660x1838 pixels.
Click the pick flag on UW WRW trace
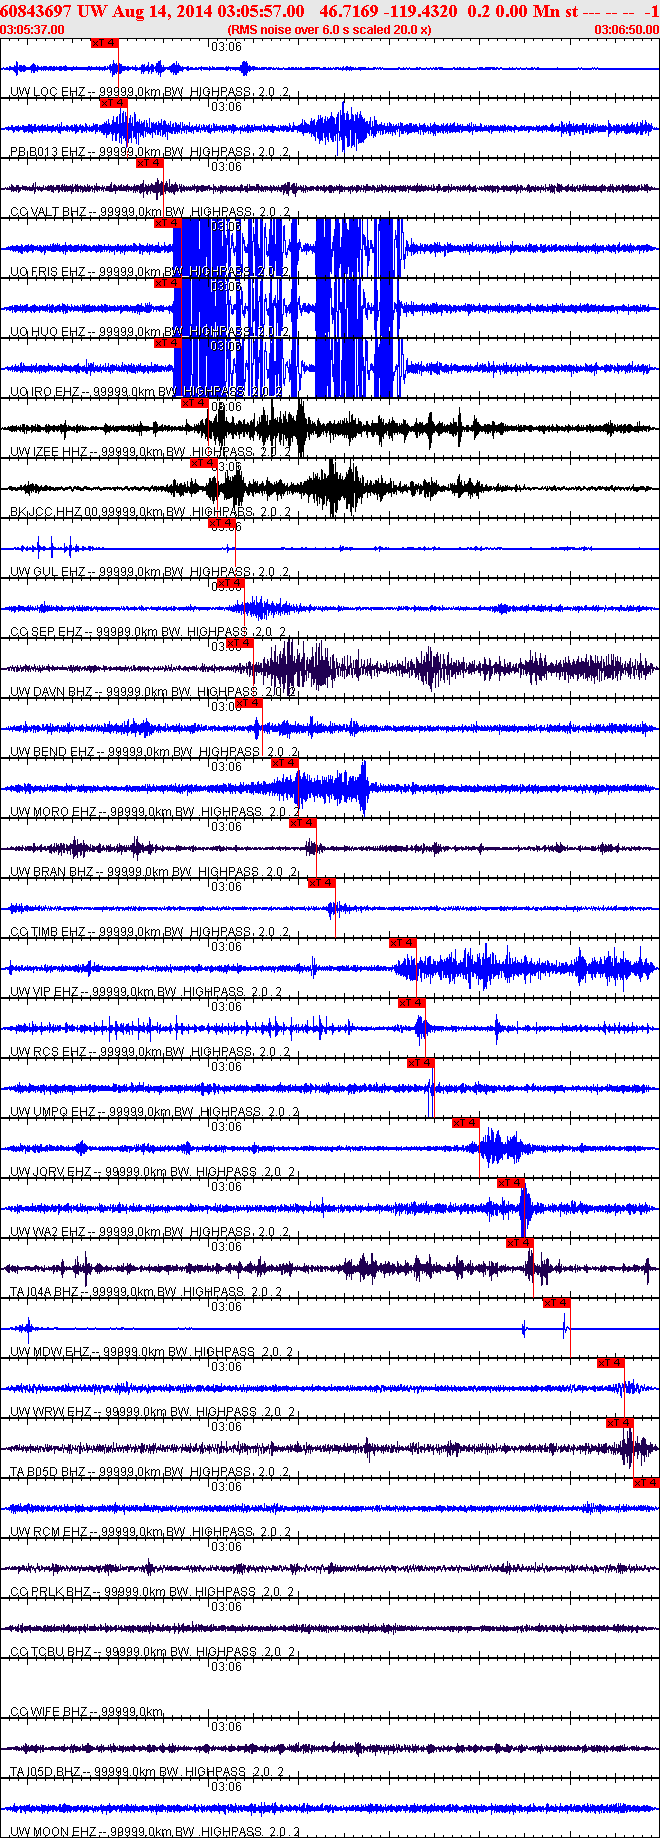tap(610, 1363)
